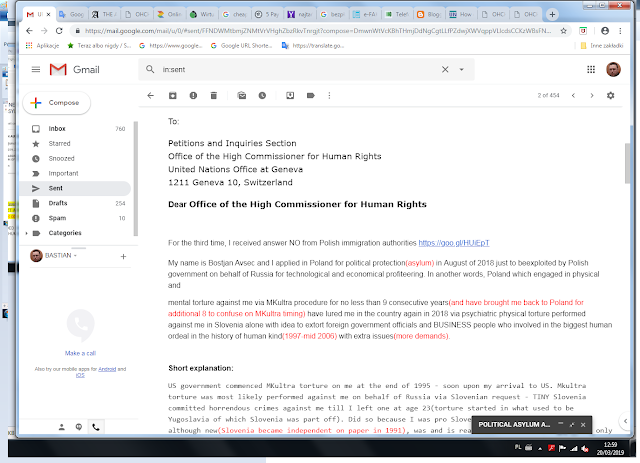Bookmark this page with the star
The image size is (640, 463).
point(564,31)
